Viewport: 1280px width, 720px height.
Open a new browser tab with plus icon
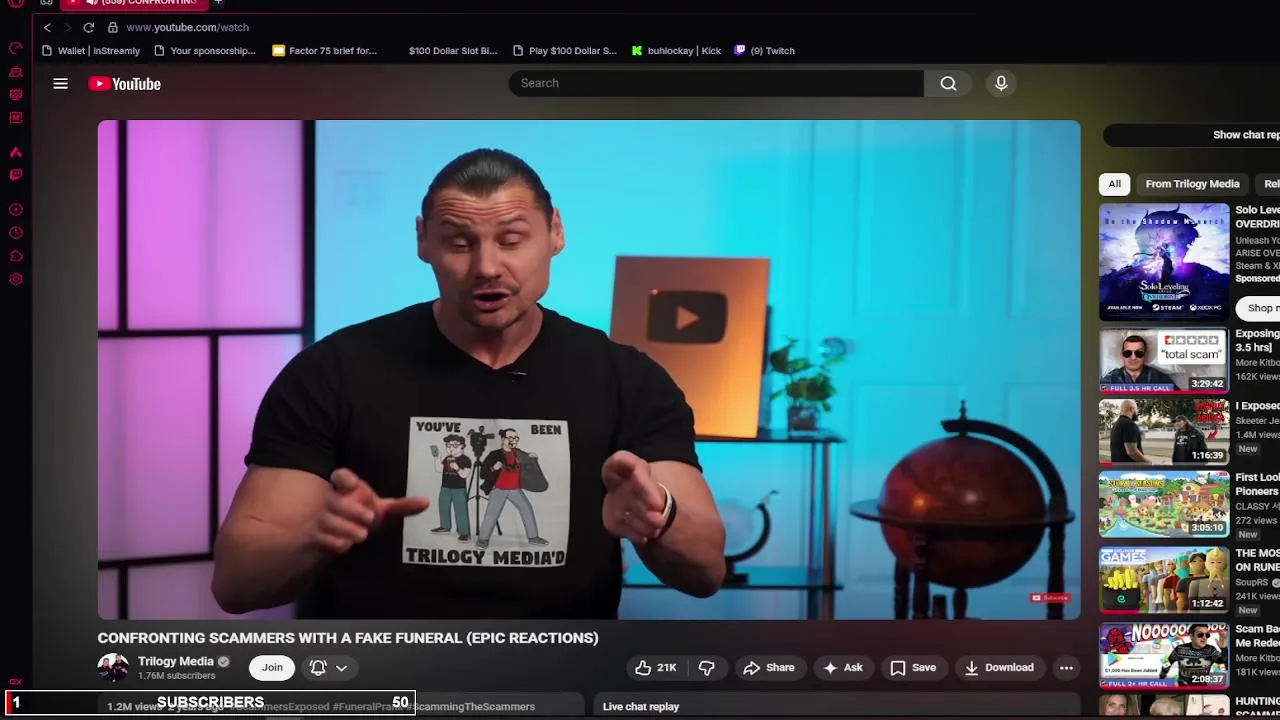[x=218, y=3]
